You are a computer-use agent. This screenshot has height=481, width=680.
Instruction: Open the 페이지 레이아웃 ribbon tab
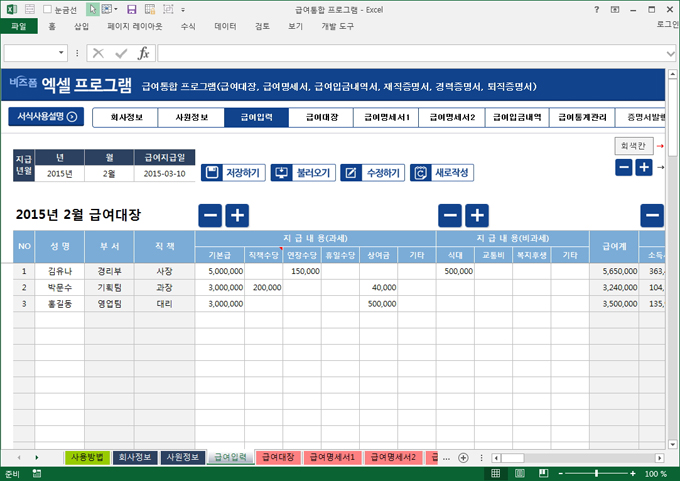click(x=135, y=27)
